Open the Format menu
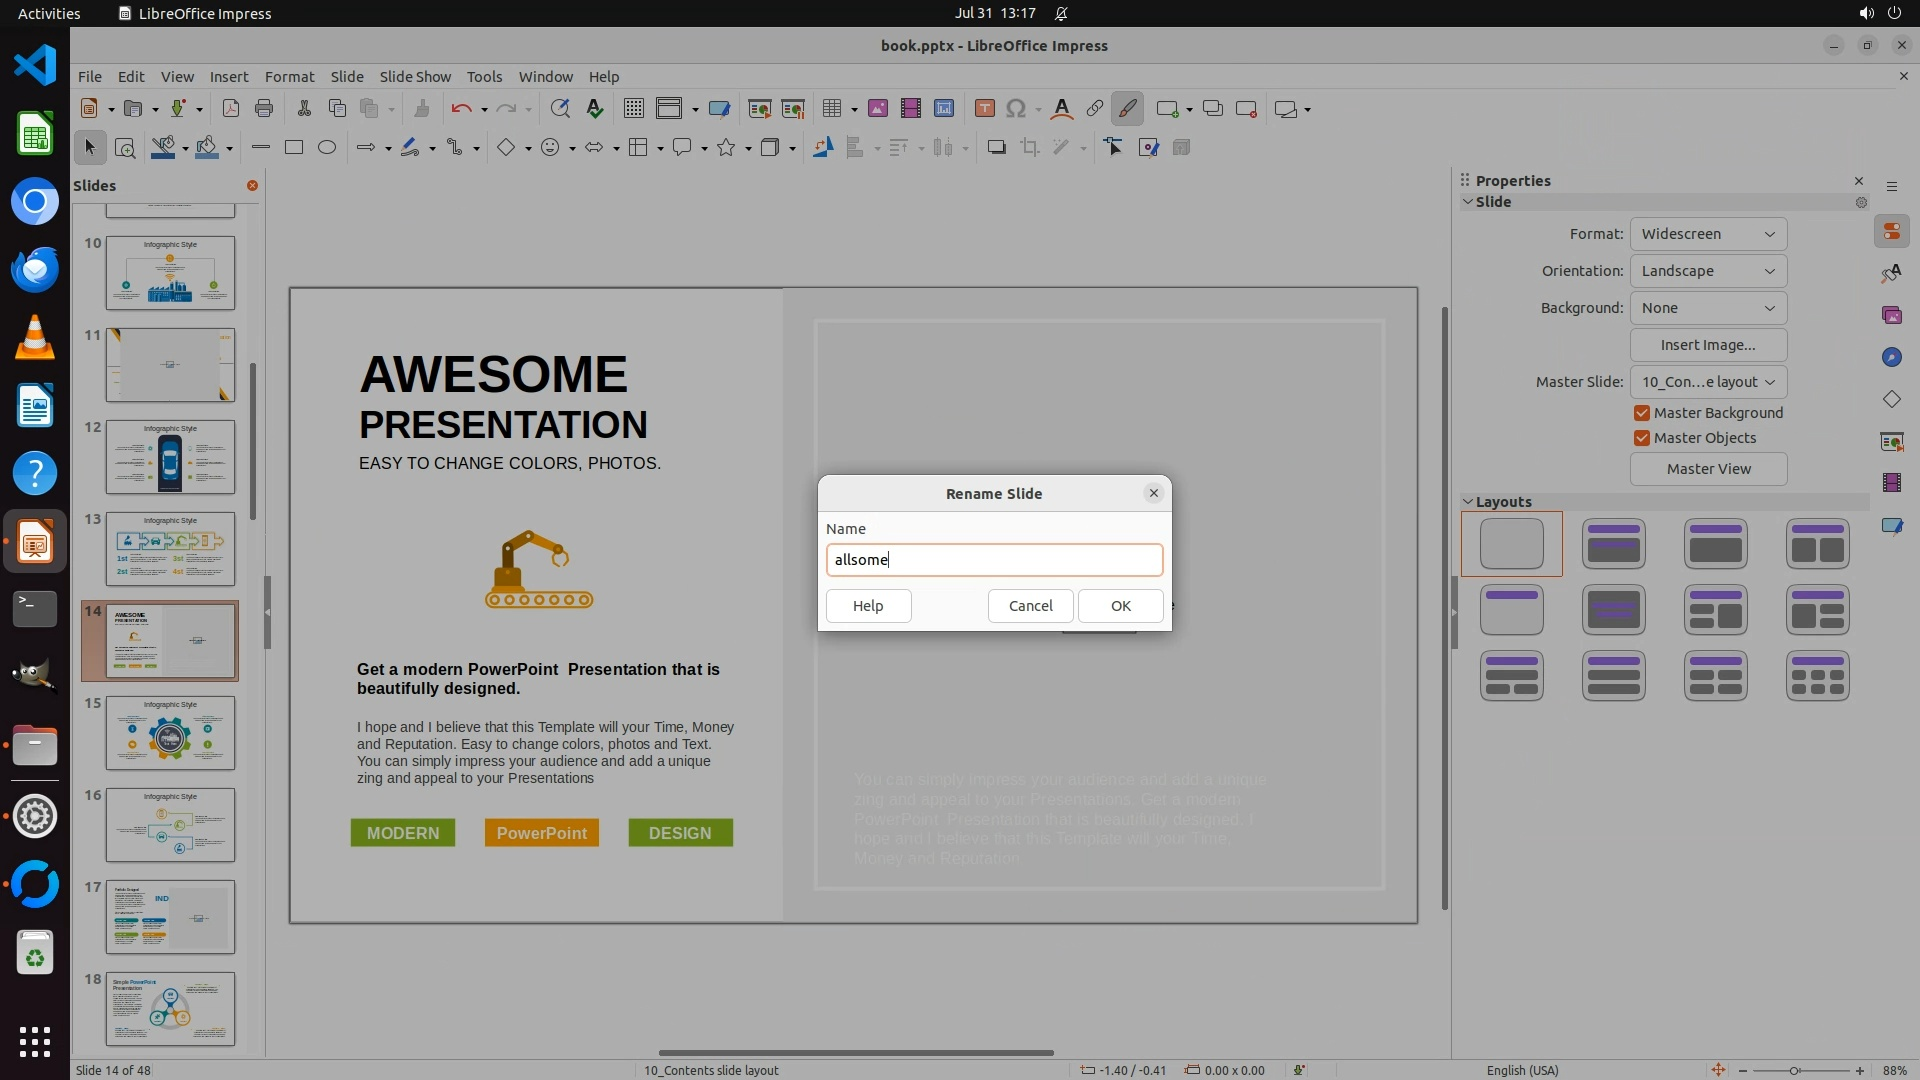This screenshot has height=1080, width=1920. (289, 77)
